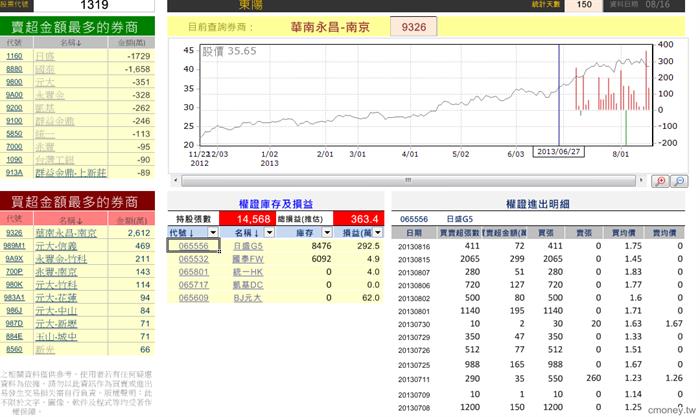Viewport: 700px width, 417px height.
Task: Click the statistics days field showing 150
Action: (x=584, y=5)
